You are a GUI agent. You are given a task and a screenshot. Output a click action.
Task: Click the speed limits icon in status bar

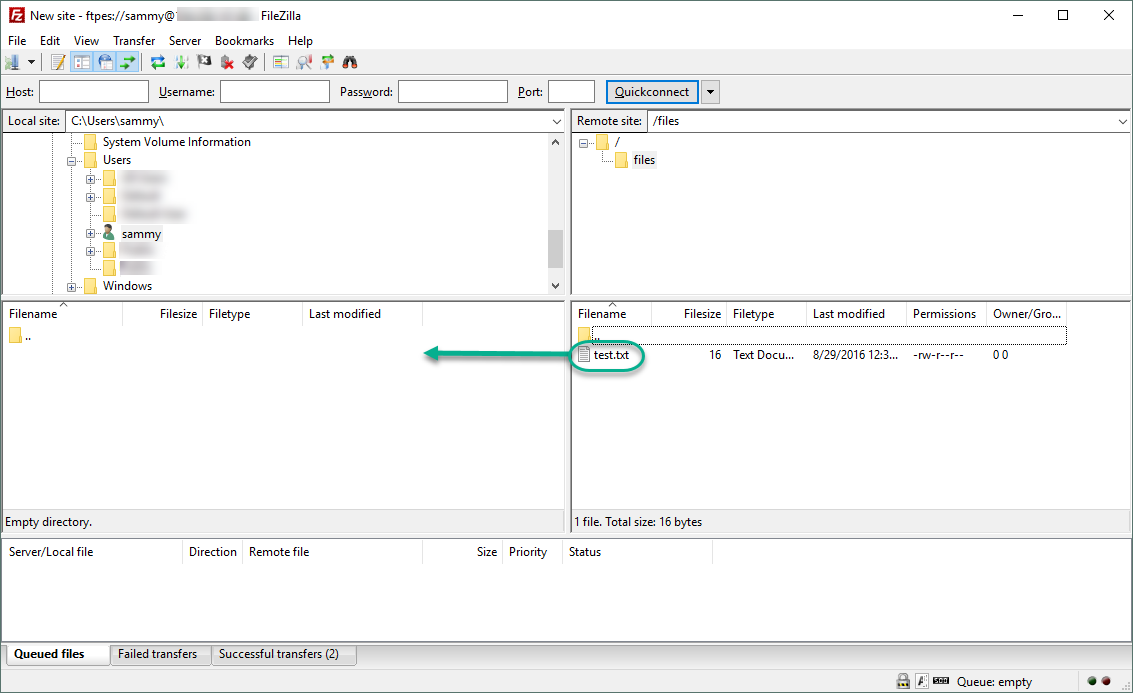tap(922, 681)
